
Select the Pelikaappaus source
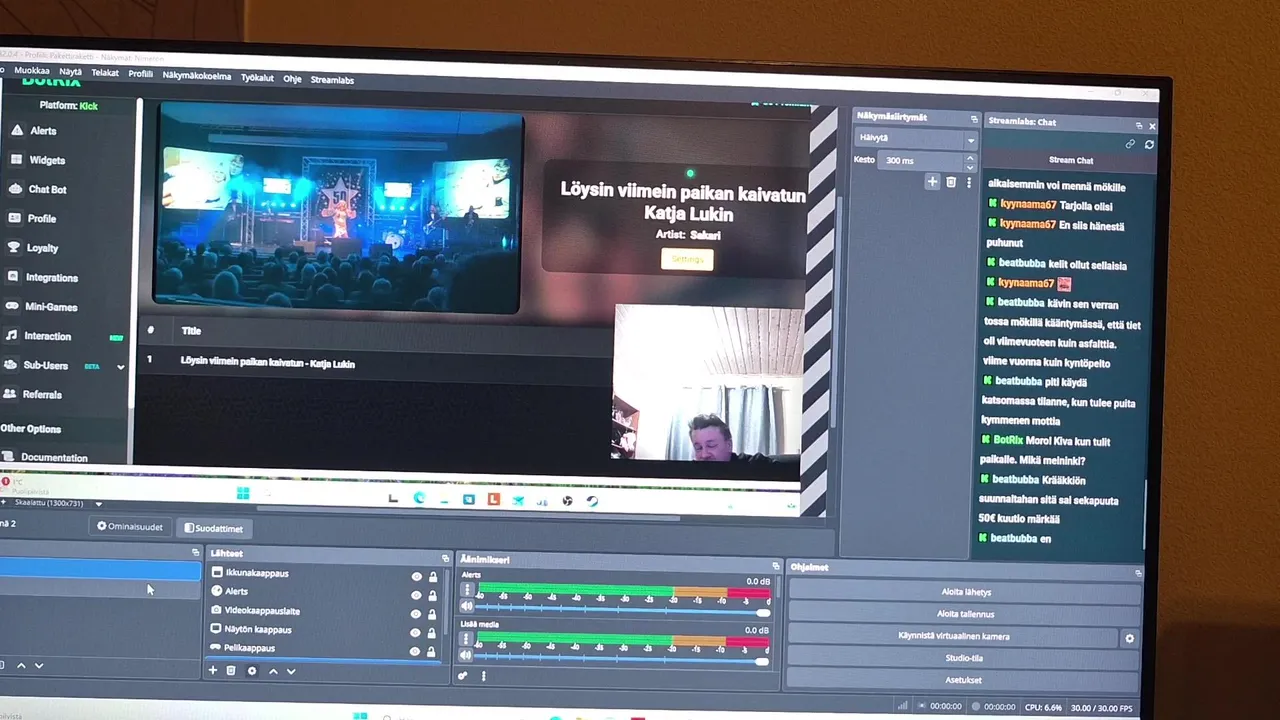(x=249, y=648)
